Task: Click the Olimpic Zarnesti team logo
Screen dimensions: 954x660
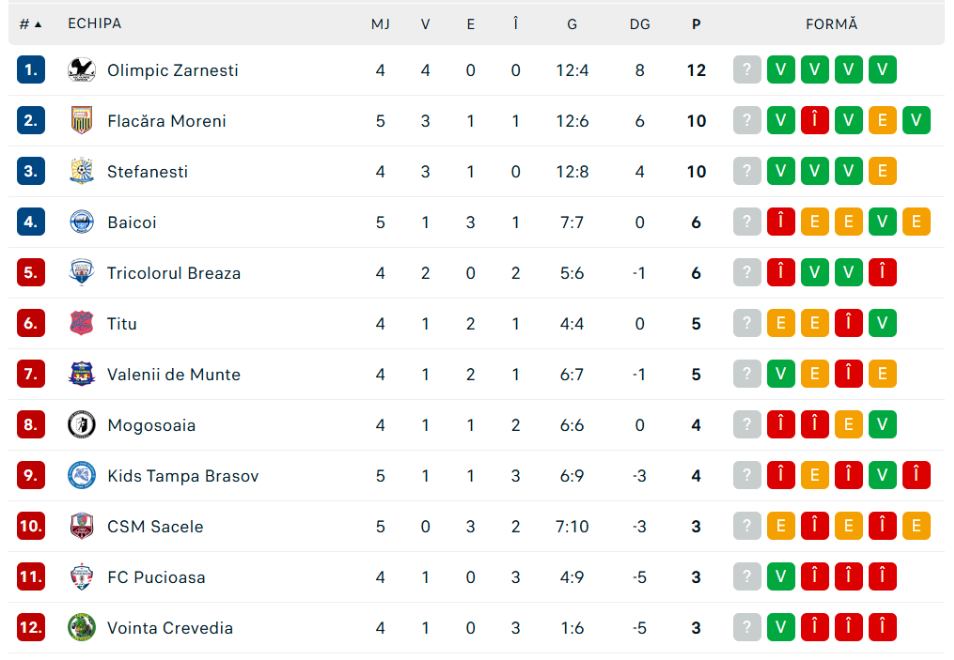Action: click(x=82, y=70)
